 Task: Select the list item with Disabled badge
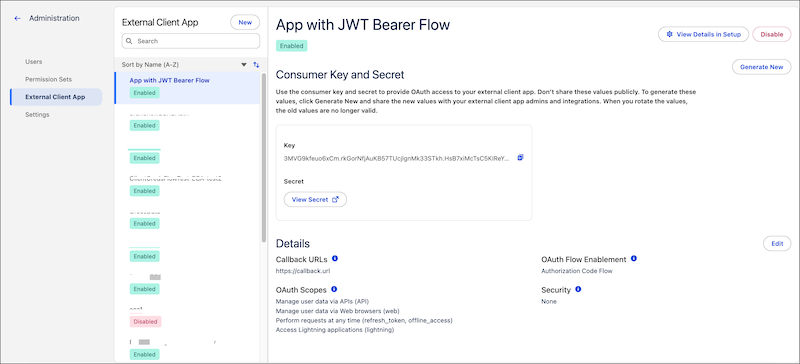(x=187, y=317)
